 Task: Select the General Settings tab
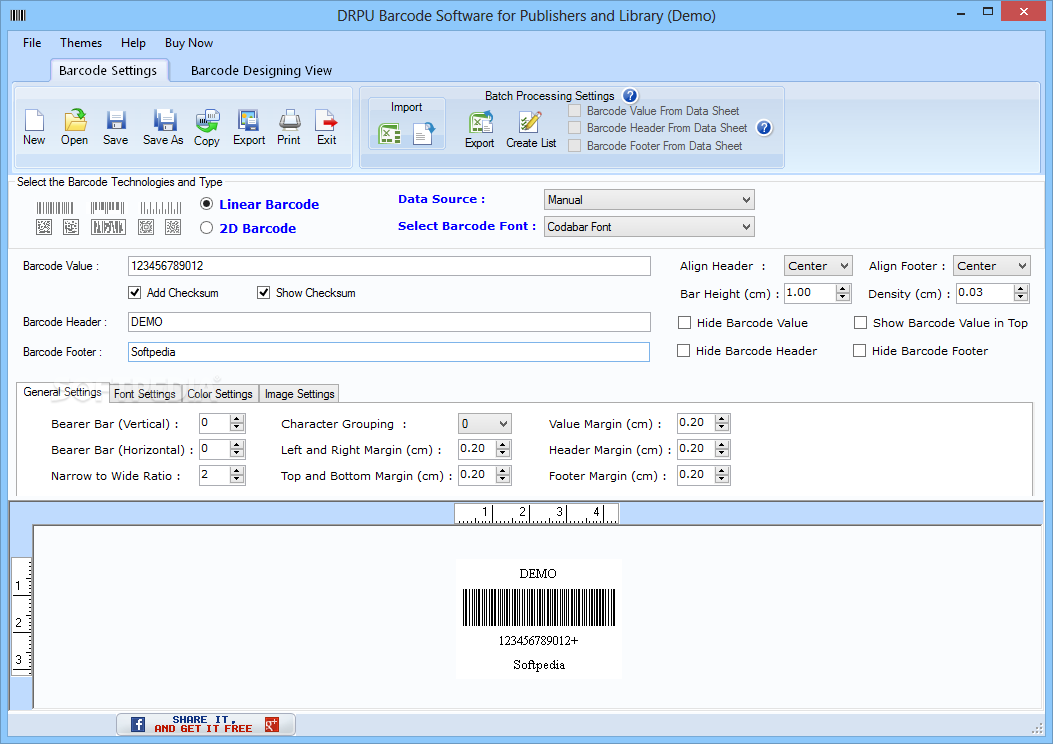tap(62, 392)
